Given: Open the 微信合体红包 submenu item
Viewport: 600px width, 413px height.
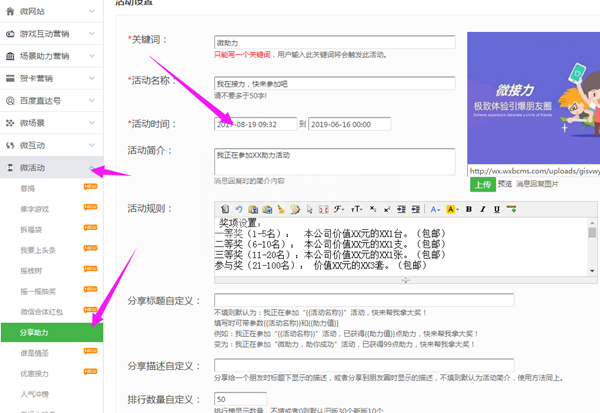Looking at the screenshot, I should point(41,312).
